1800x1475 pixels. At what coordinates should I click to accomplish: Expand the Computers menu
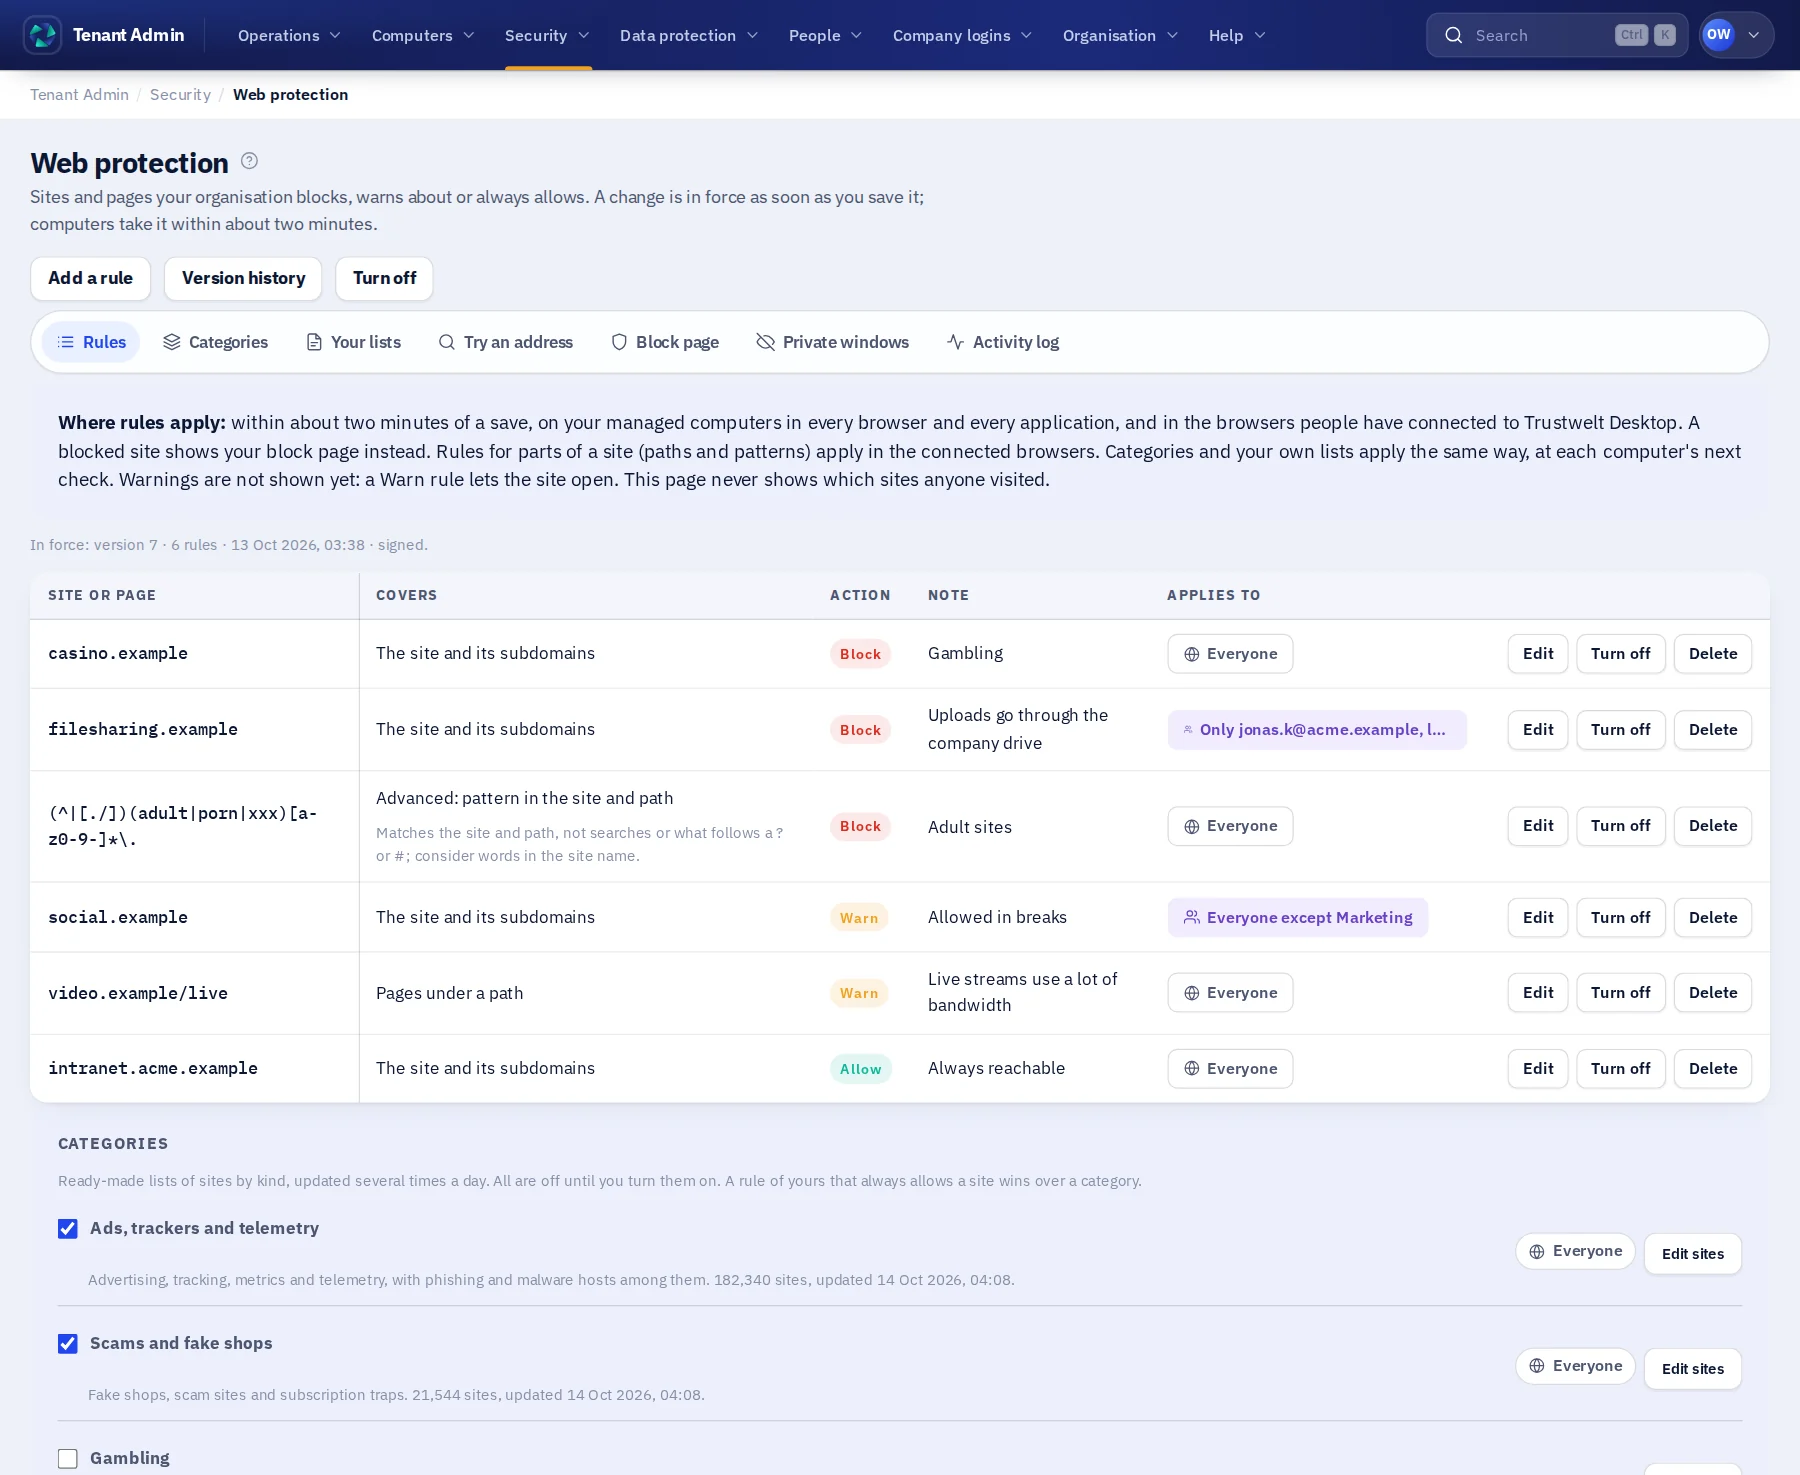pyautogui.click(x=423, y=35)
